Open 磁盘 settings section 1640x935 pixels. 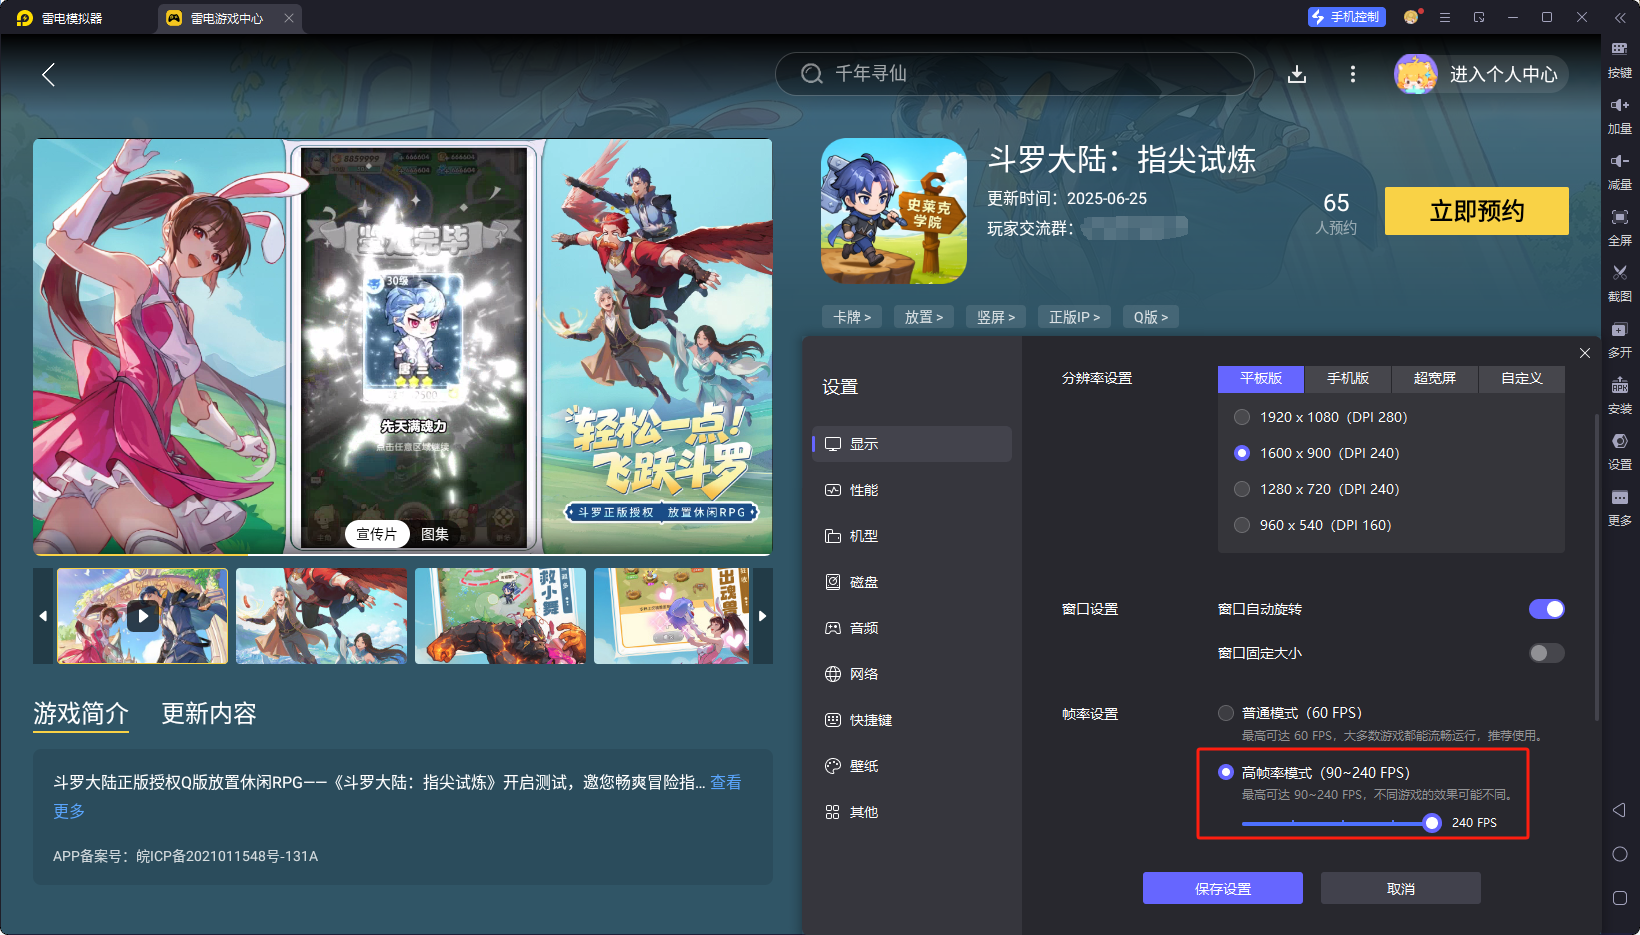pyautogui.click(x=912, y=582)
